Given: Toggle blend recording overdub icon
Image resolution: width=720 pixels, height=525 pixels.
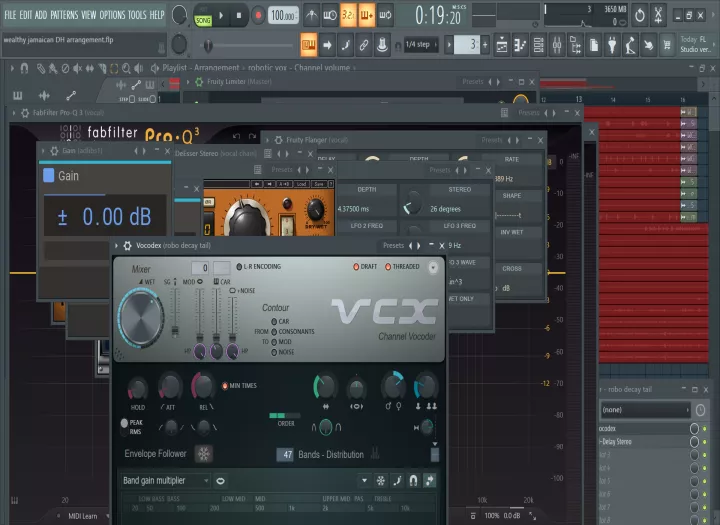Looking at the screenshot, I should pos(366,15).
